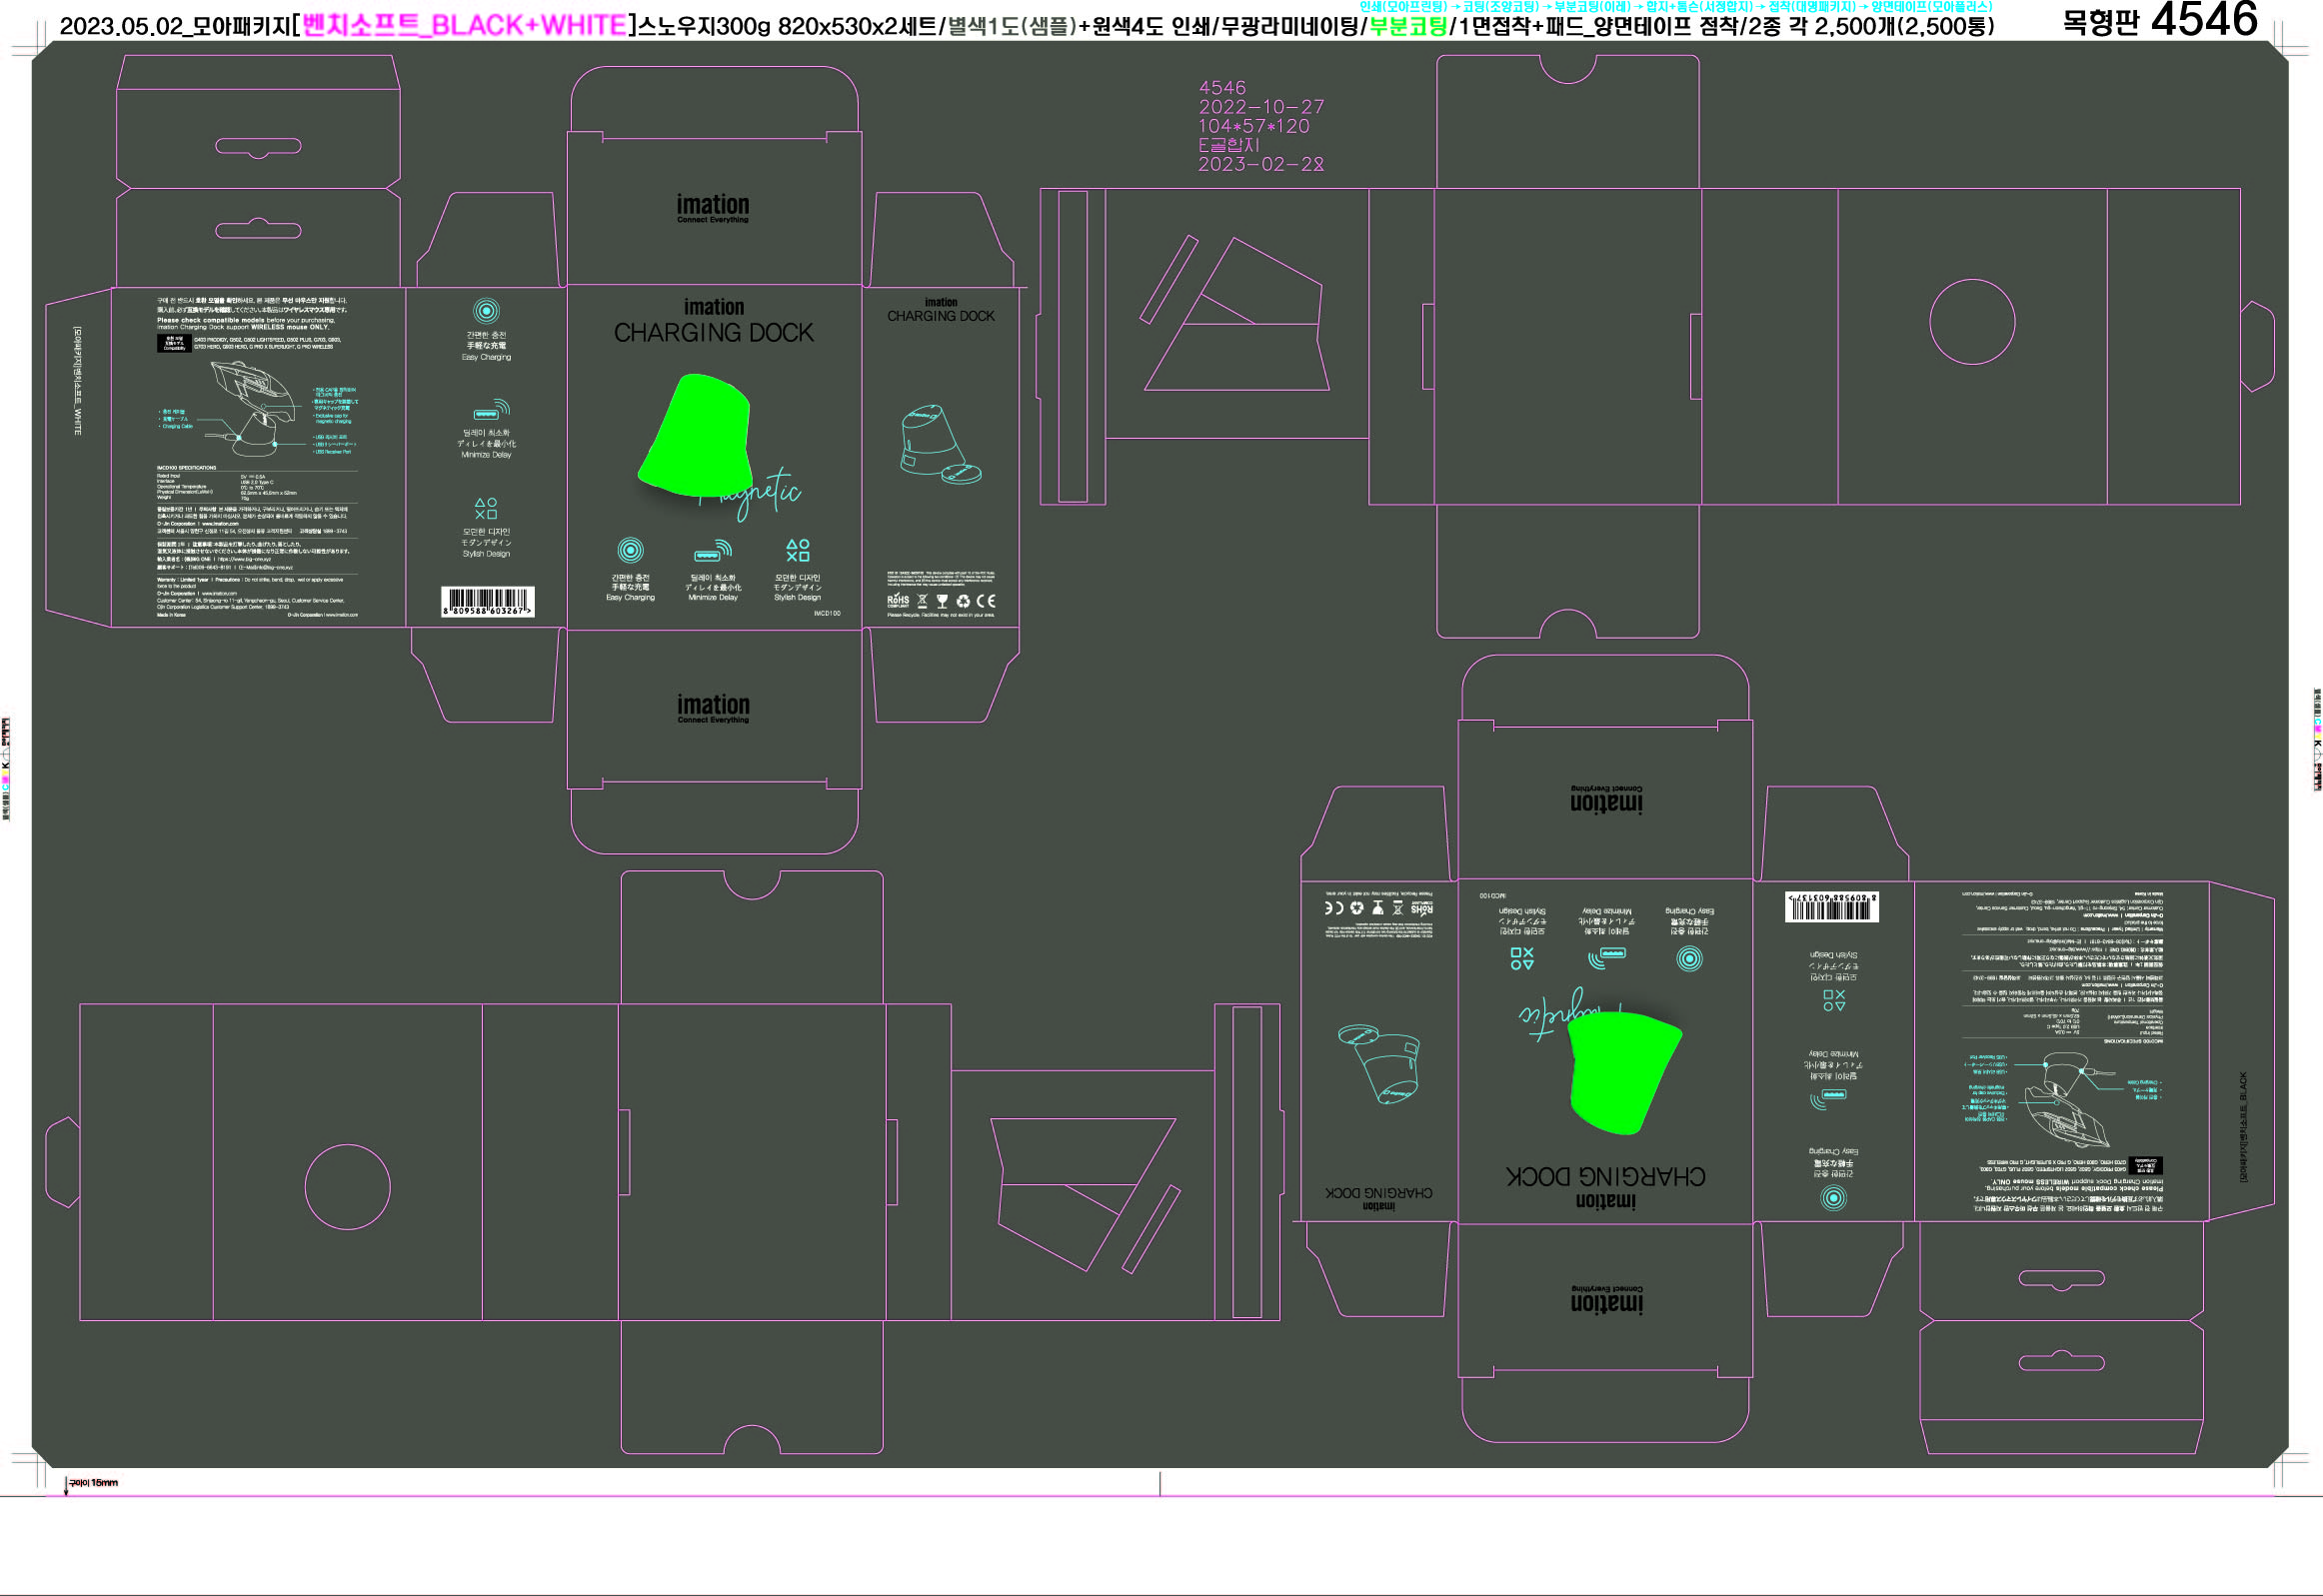Click the pink 벤치소프트_BLACK+WHITE header text

pyautogui.click(x=464, y=25)
